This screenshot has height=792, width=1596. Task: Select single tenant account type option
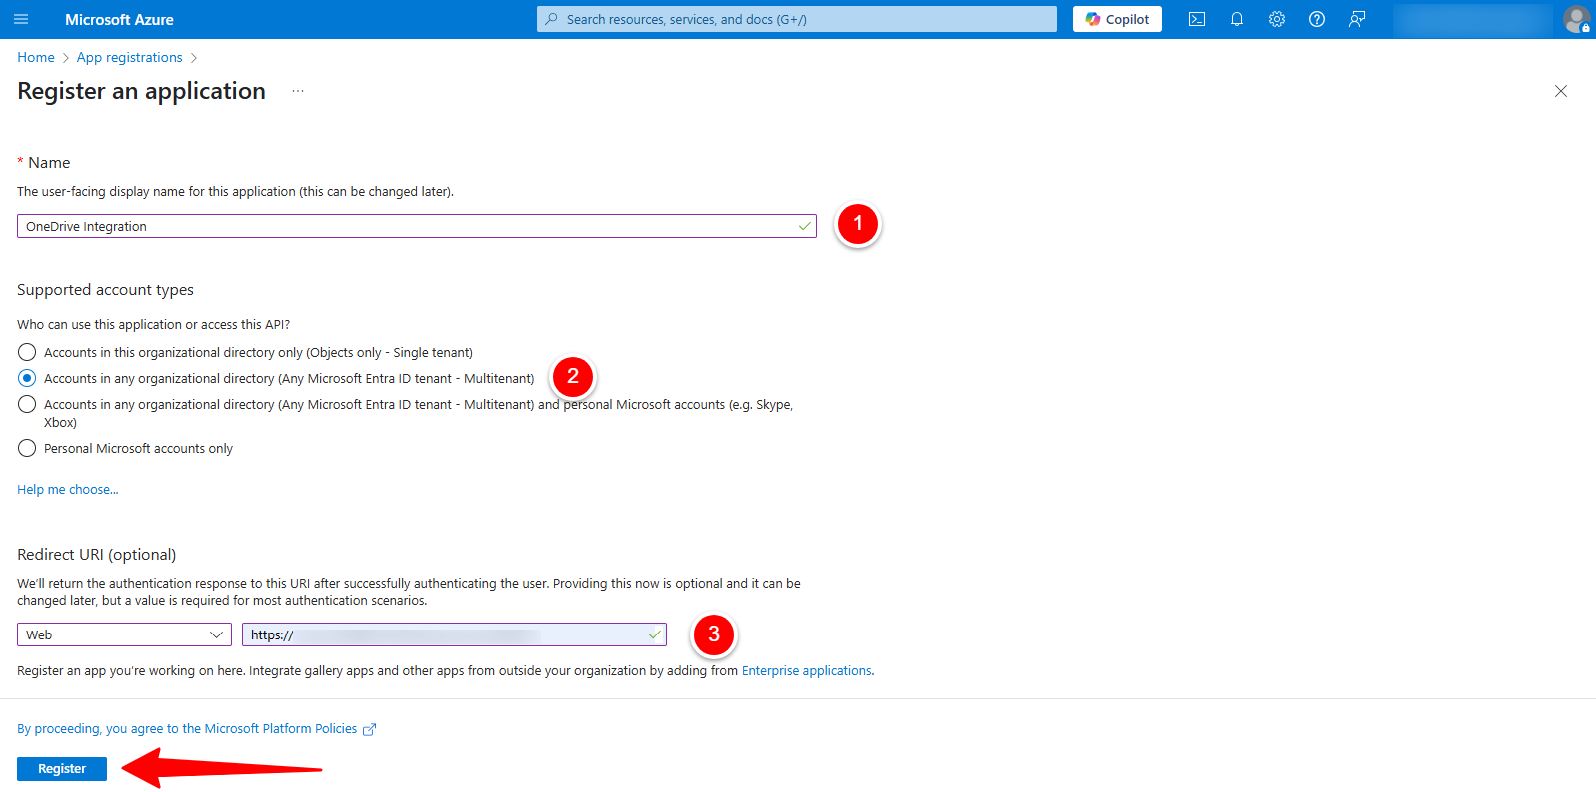[27, 352]
